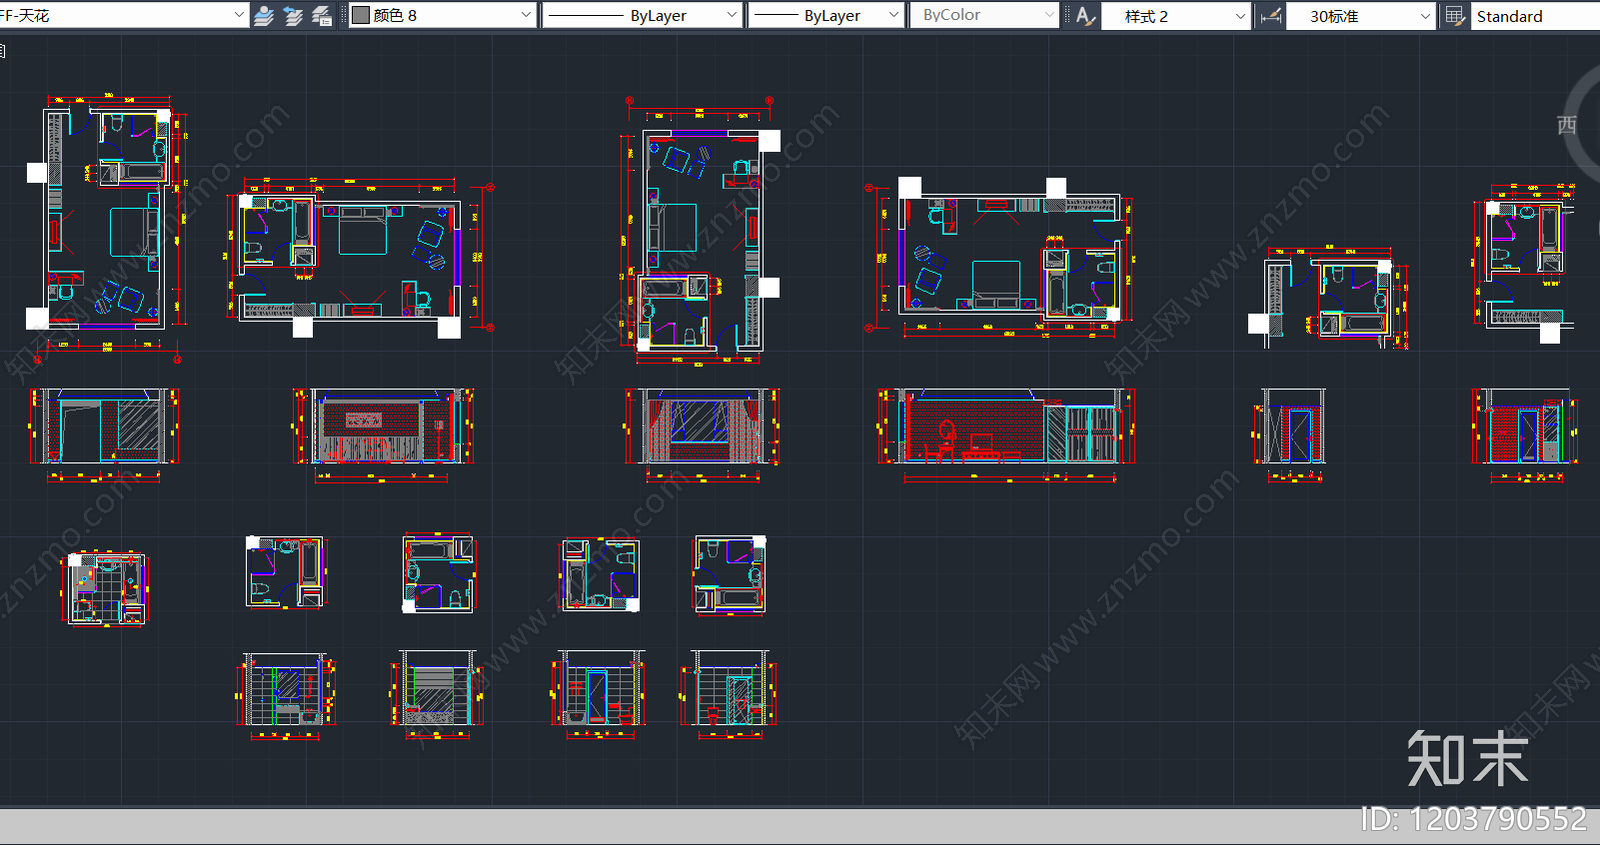Select the bottom-left tiled bathroom plan
This screenshot has width=1600, height=858.
click(105, 588)
